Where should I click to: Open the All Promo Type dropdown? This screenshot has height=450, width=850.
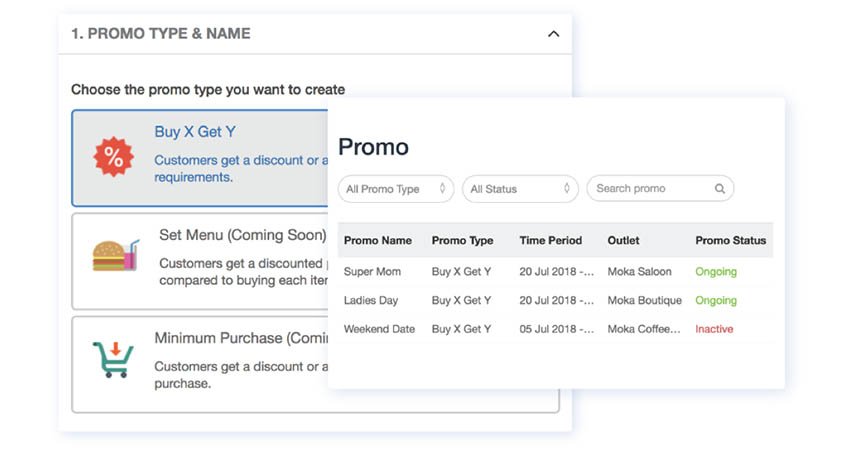(396, 189)
